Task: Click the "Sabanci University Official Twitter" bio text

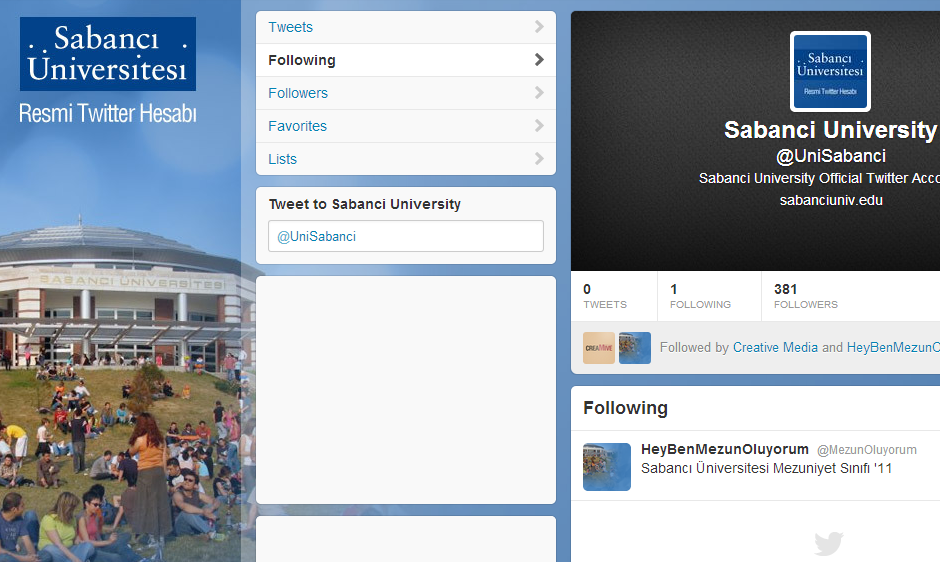Action: coord(819,178)
